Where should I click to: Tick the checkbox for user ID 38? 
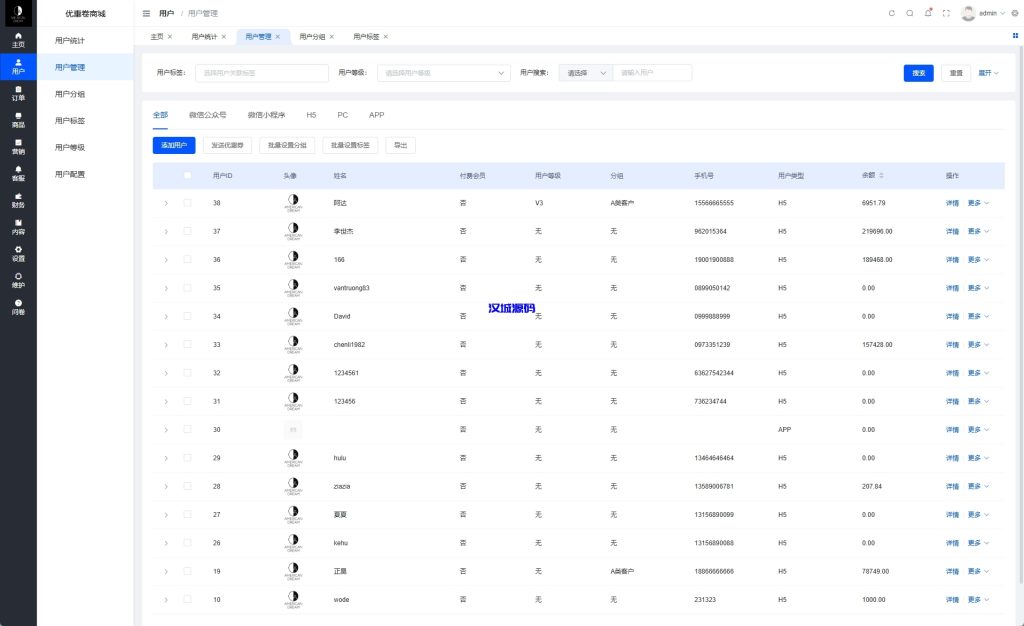coord(187,203)
